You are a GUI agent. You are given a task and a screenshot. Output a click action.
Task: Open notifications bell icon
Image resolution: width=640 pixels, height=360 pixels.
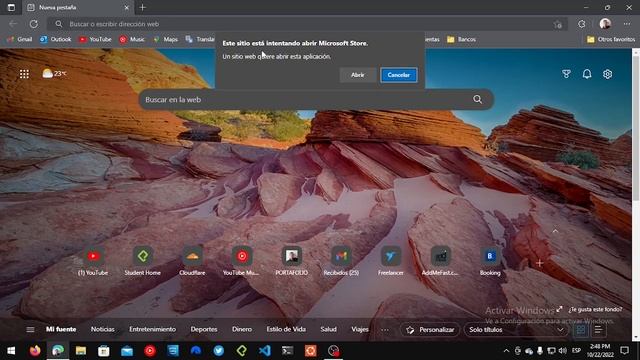click(587, 74)
